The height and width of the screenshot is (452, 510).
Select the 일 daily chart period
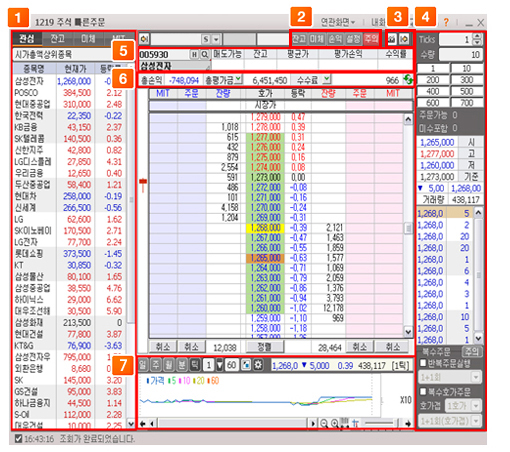pos(143,365)
